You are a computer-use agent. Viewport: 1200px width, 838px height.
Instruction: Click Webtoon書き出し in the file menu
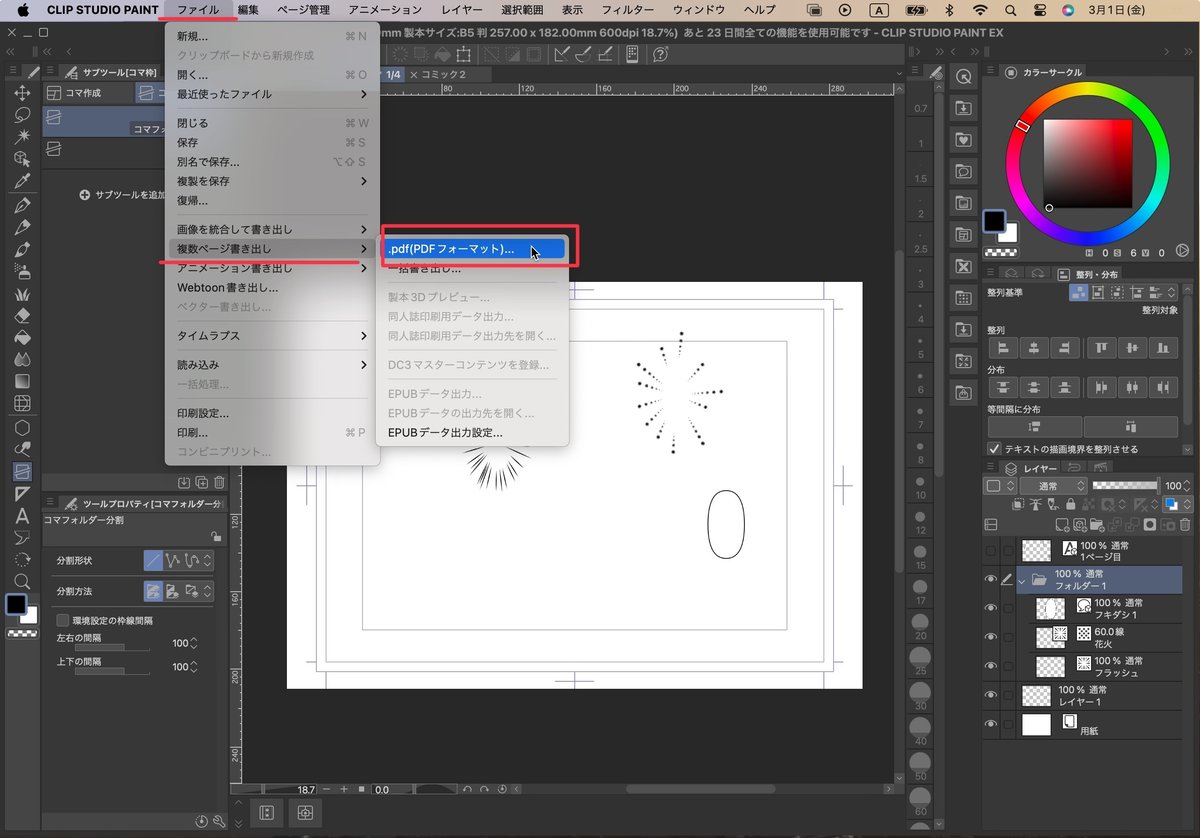click(230, 290)
